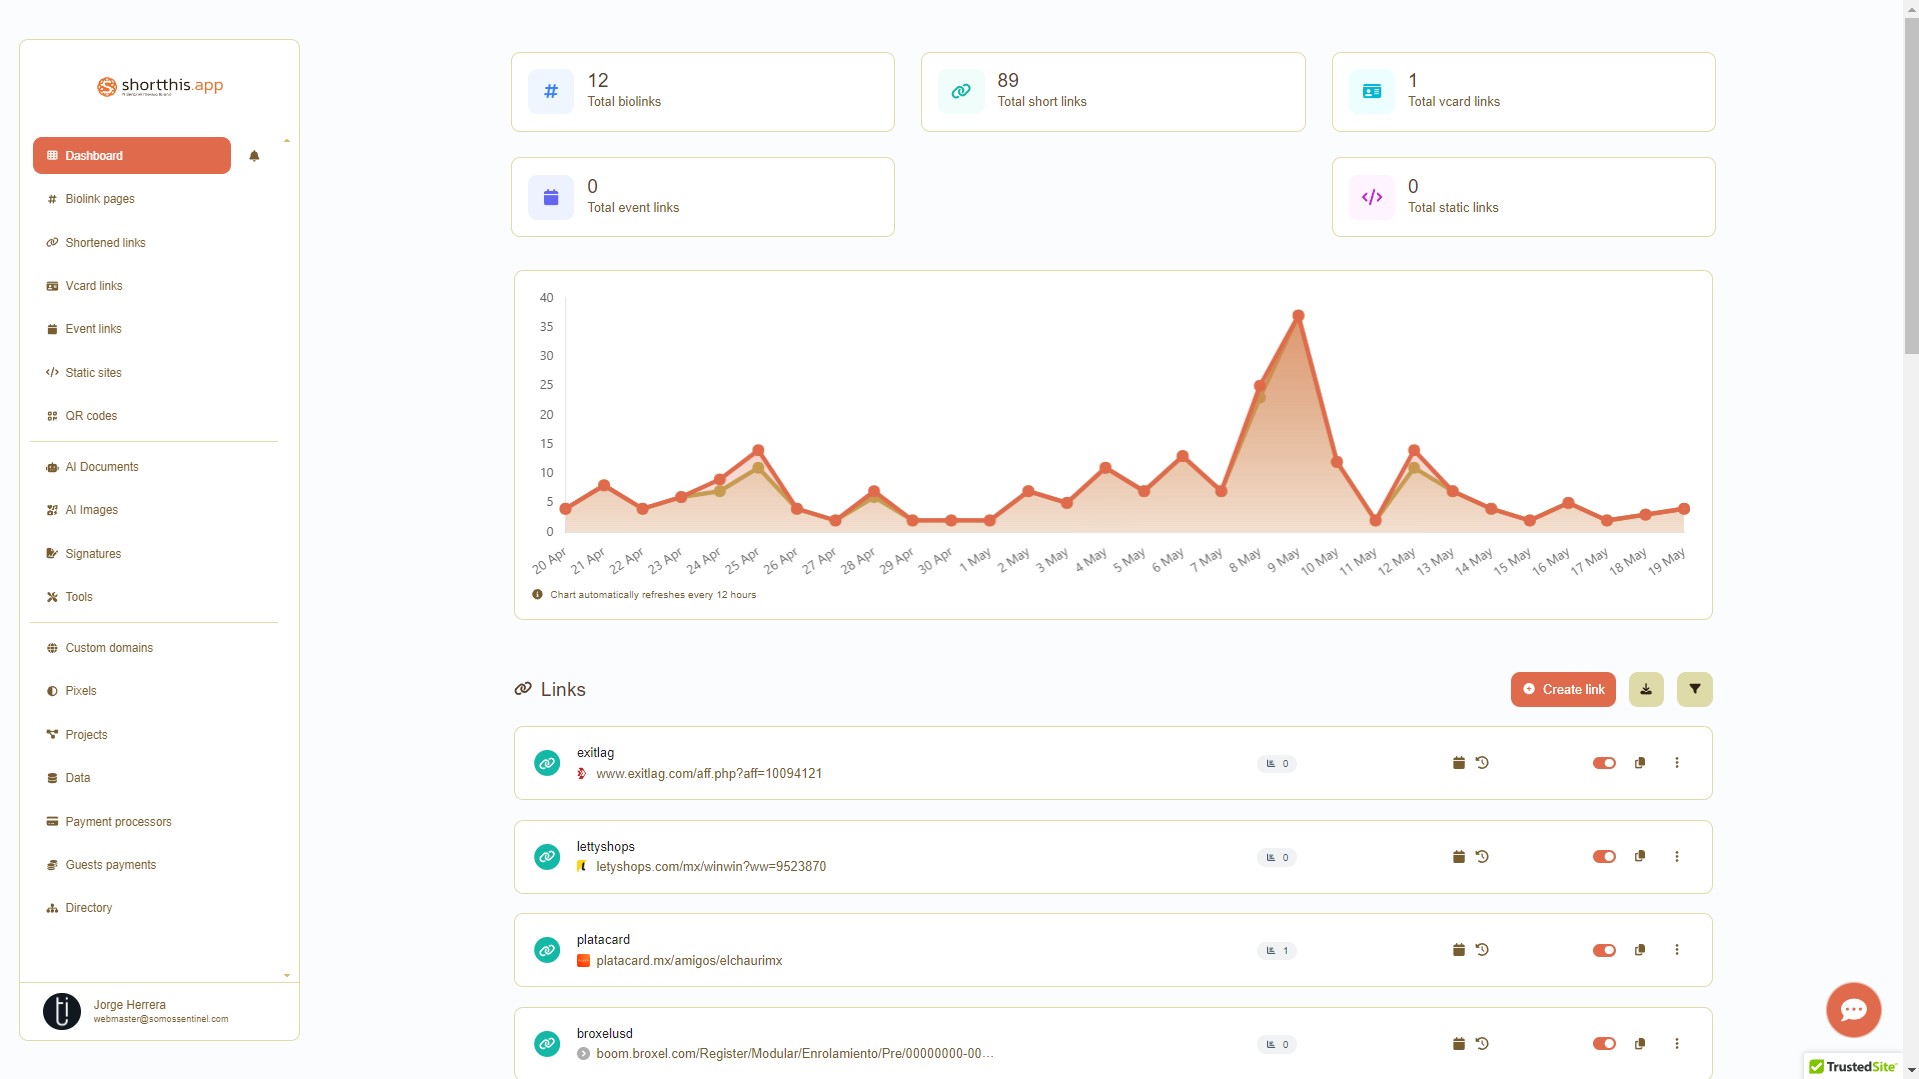
Task: Open the Signatures section
Action: [93, 553]
